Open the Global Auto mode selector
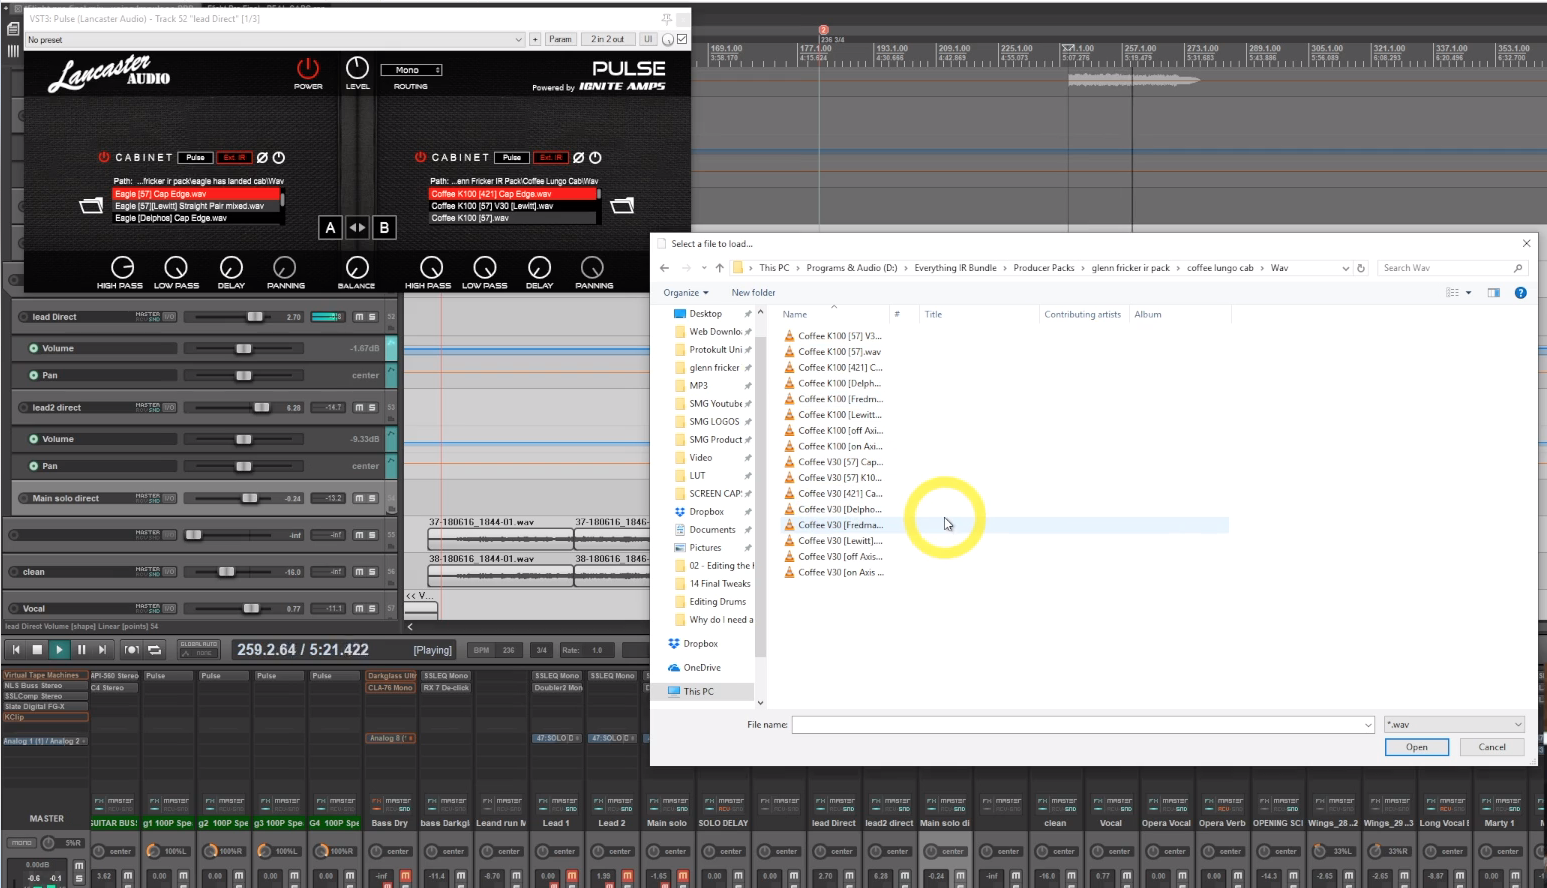The width and height of the screenshot is (1547, 888). [199, 650]
